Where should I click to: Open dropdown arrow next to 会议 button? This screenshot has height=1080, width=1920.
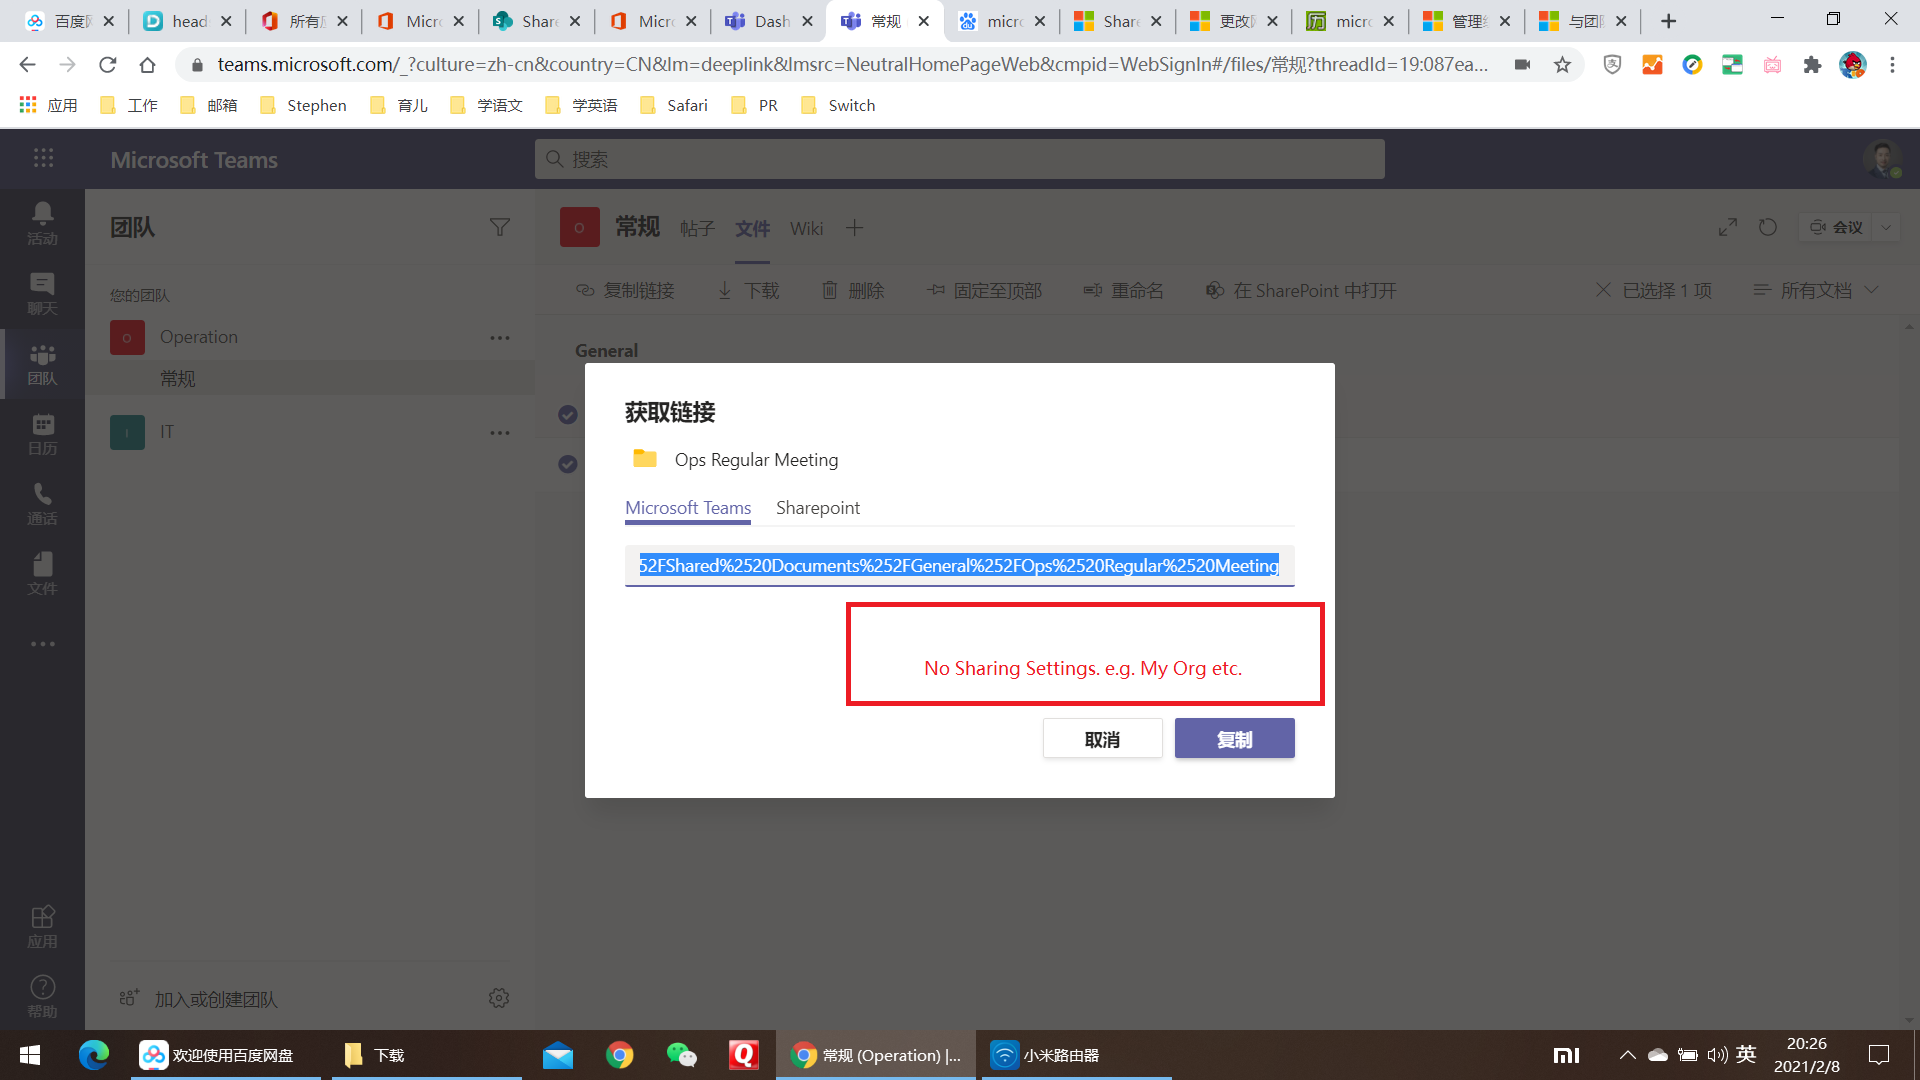[1886, 228]
